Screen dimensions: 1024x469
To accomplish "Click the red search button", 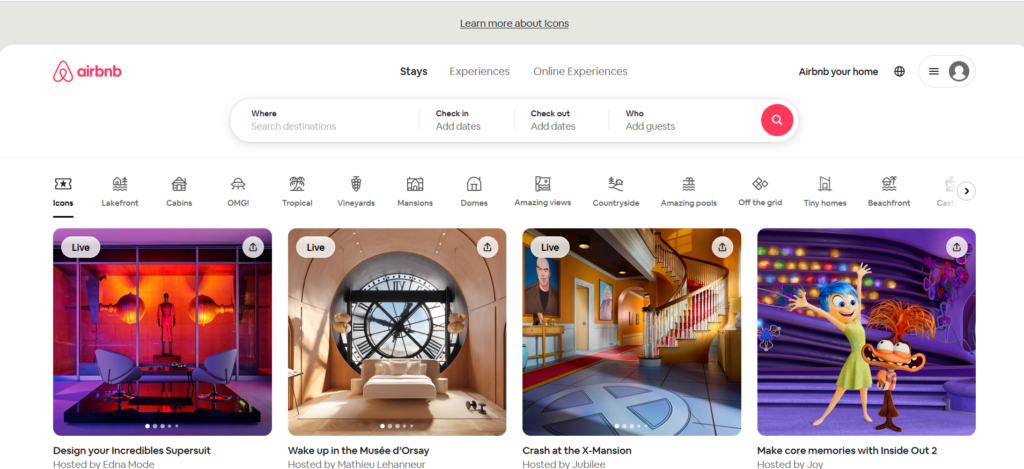I will [x=777, y=120].
